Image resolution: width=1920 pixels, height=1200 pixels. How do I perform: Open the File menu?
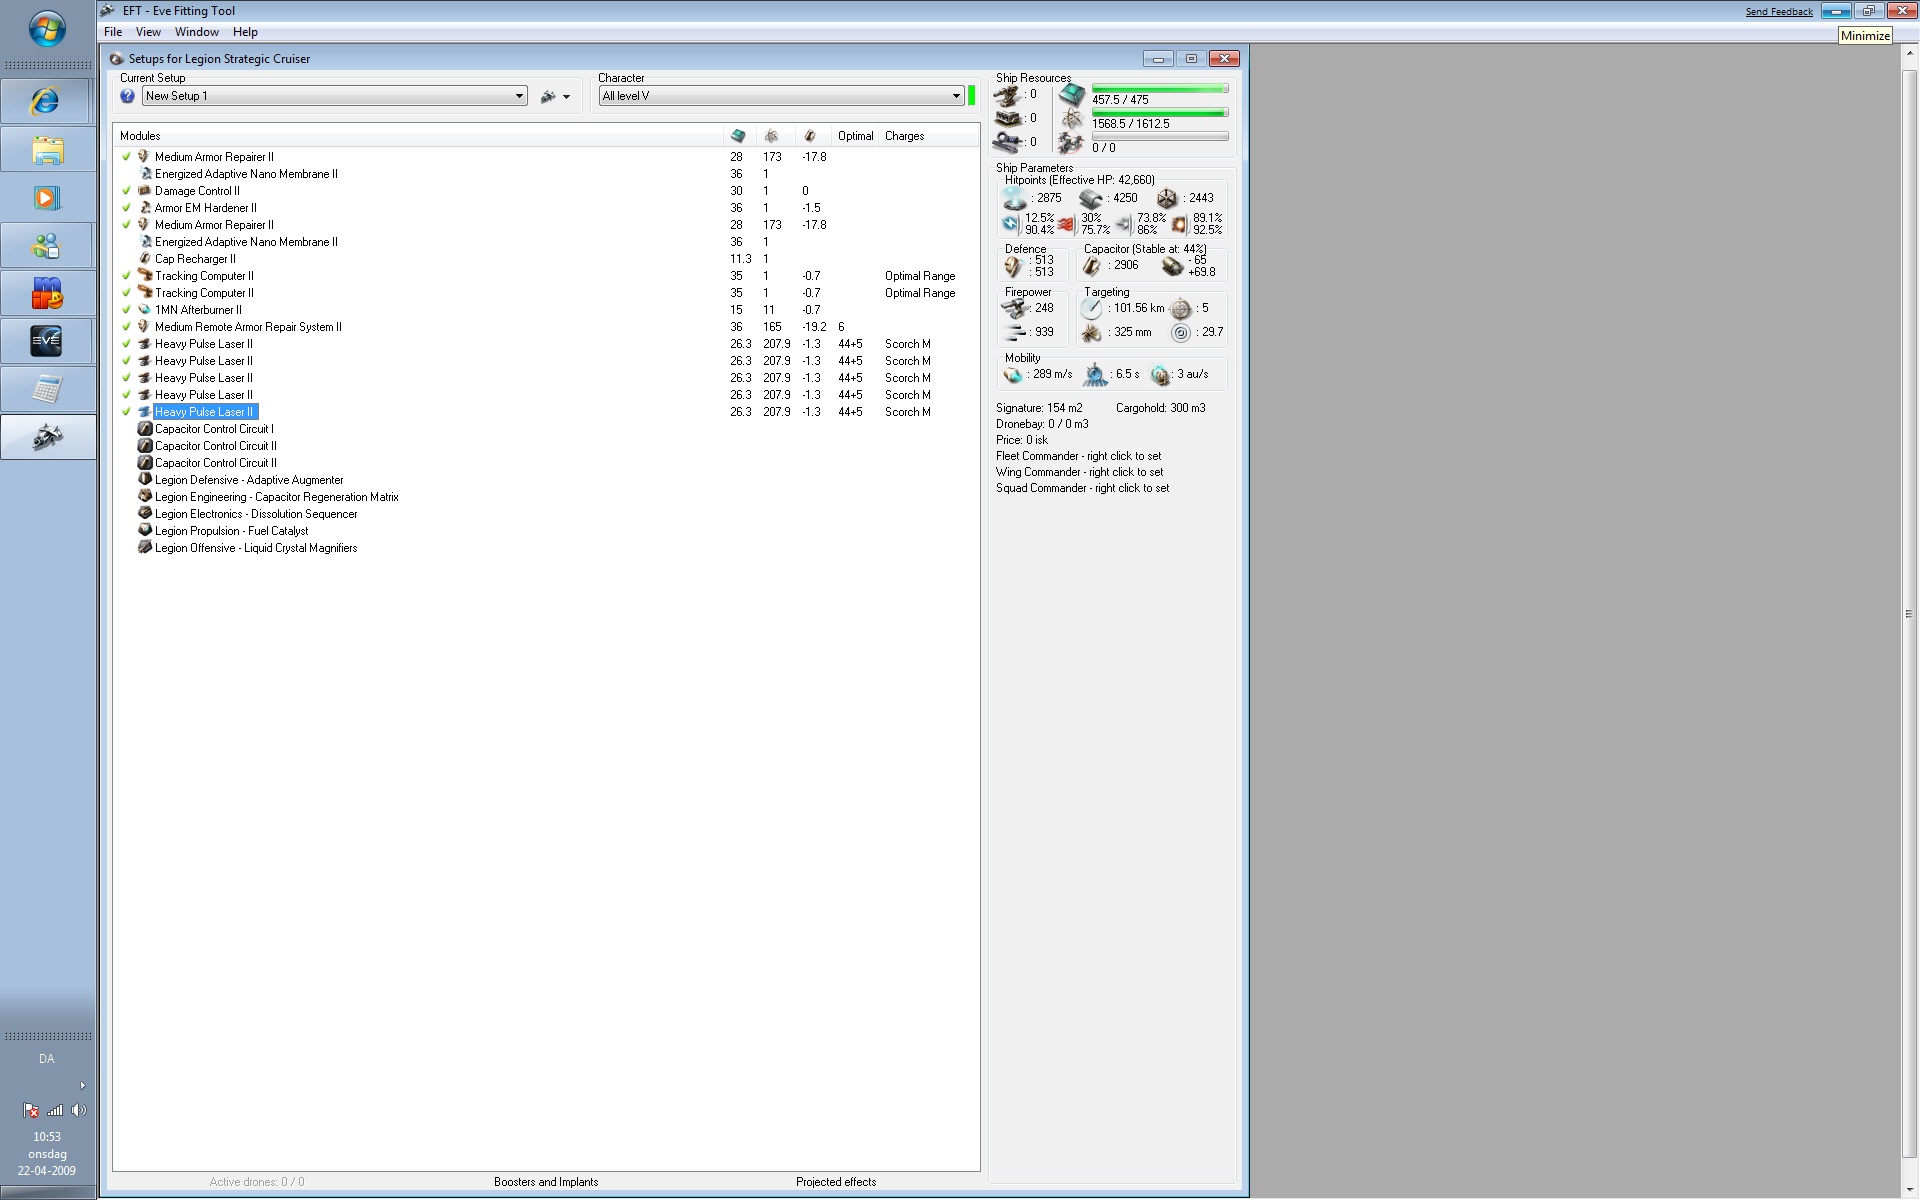click(113, 32)
